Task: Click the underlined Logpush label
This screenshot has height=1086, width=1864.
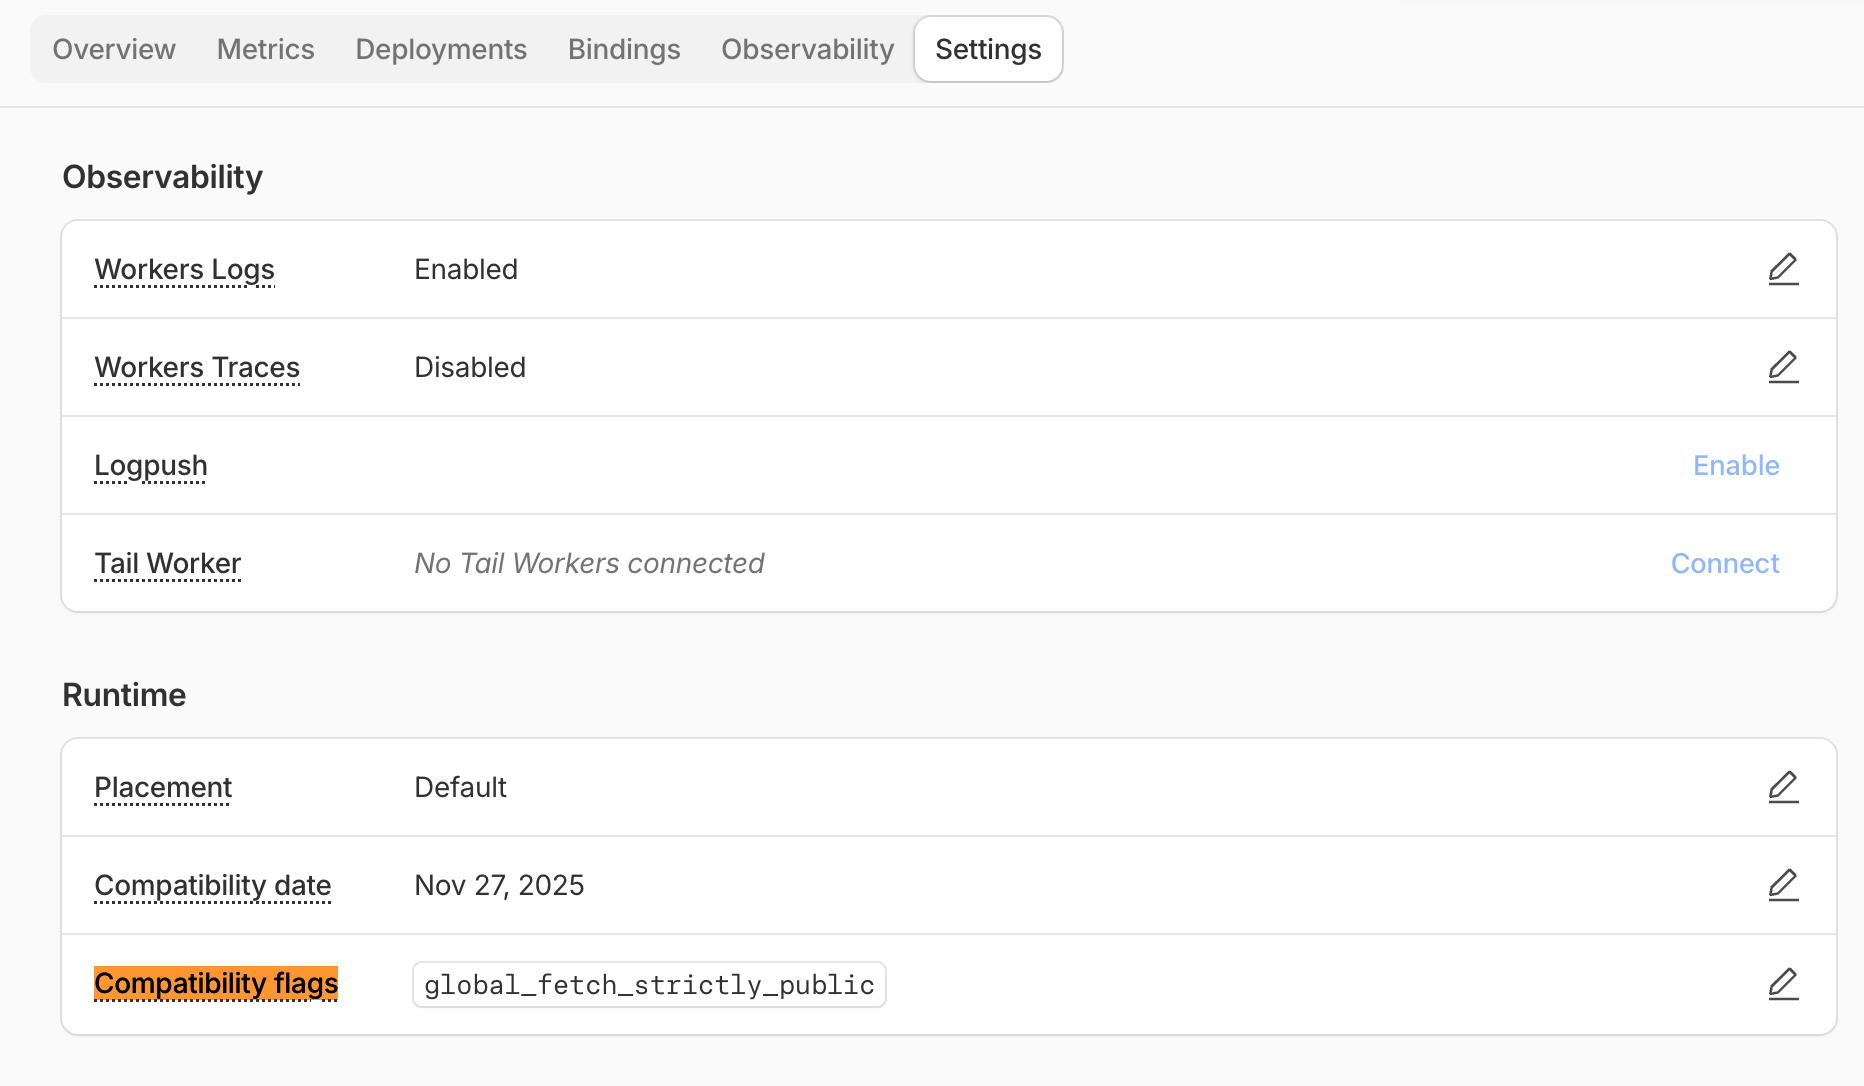Action: pyautogui.click(x=150, y=465)
